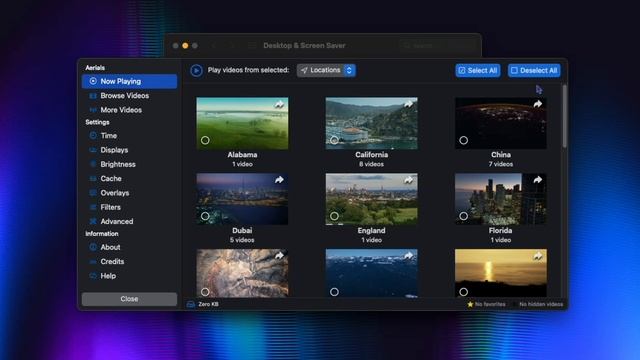This screenshot has height=360, width=640.
Task: Click the 7 videos count under China
Action: (501, 164)
